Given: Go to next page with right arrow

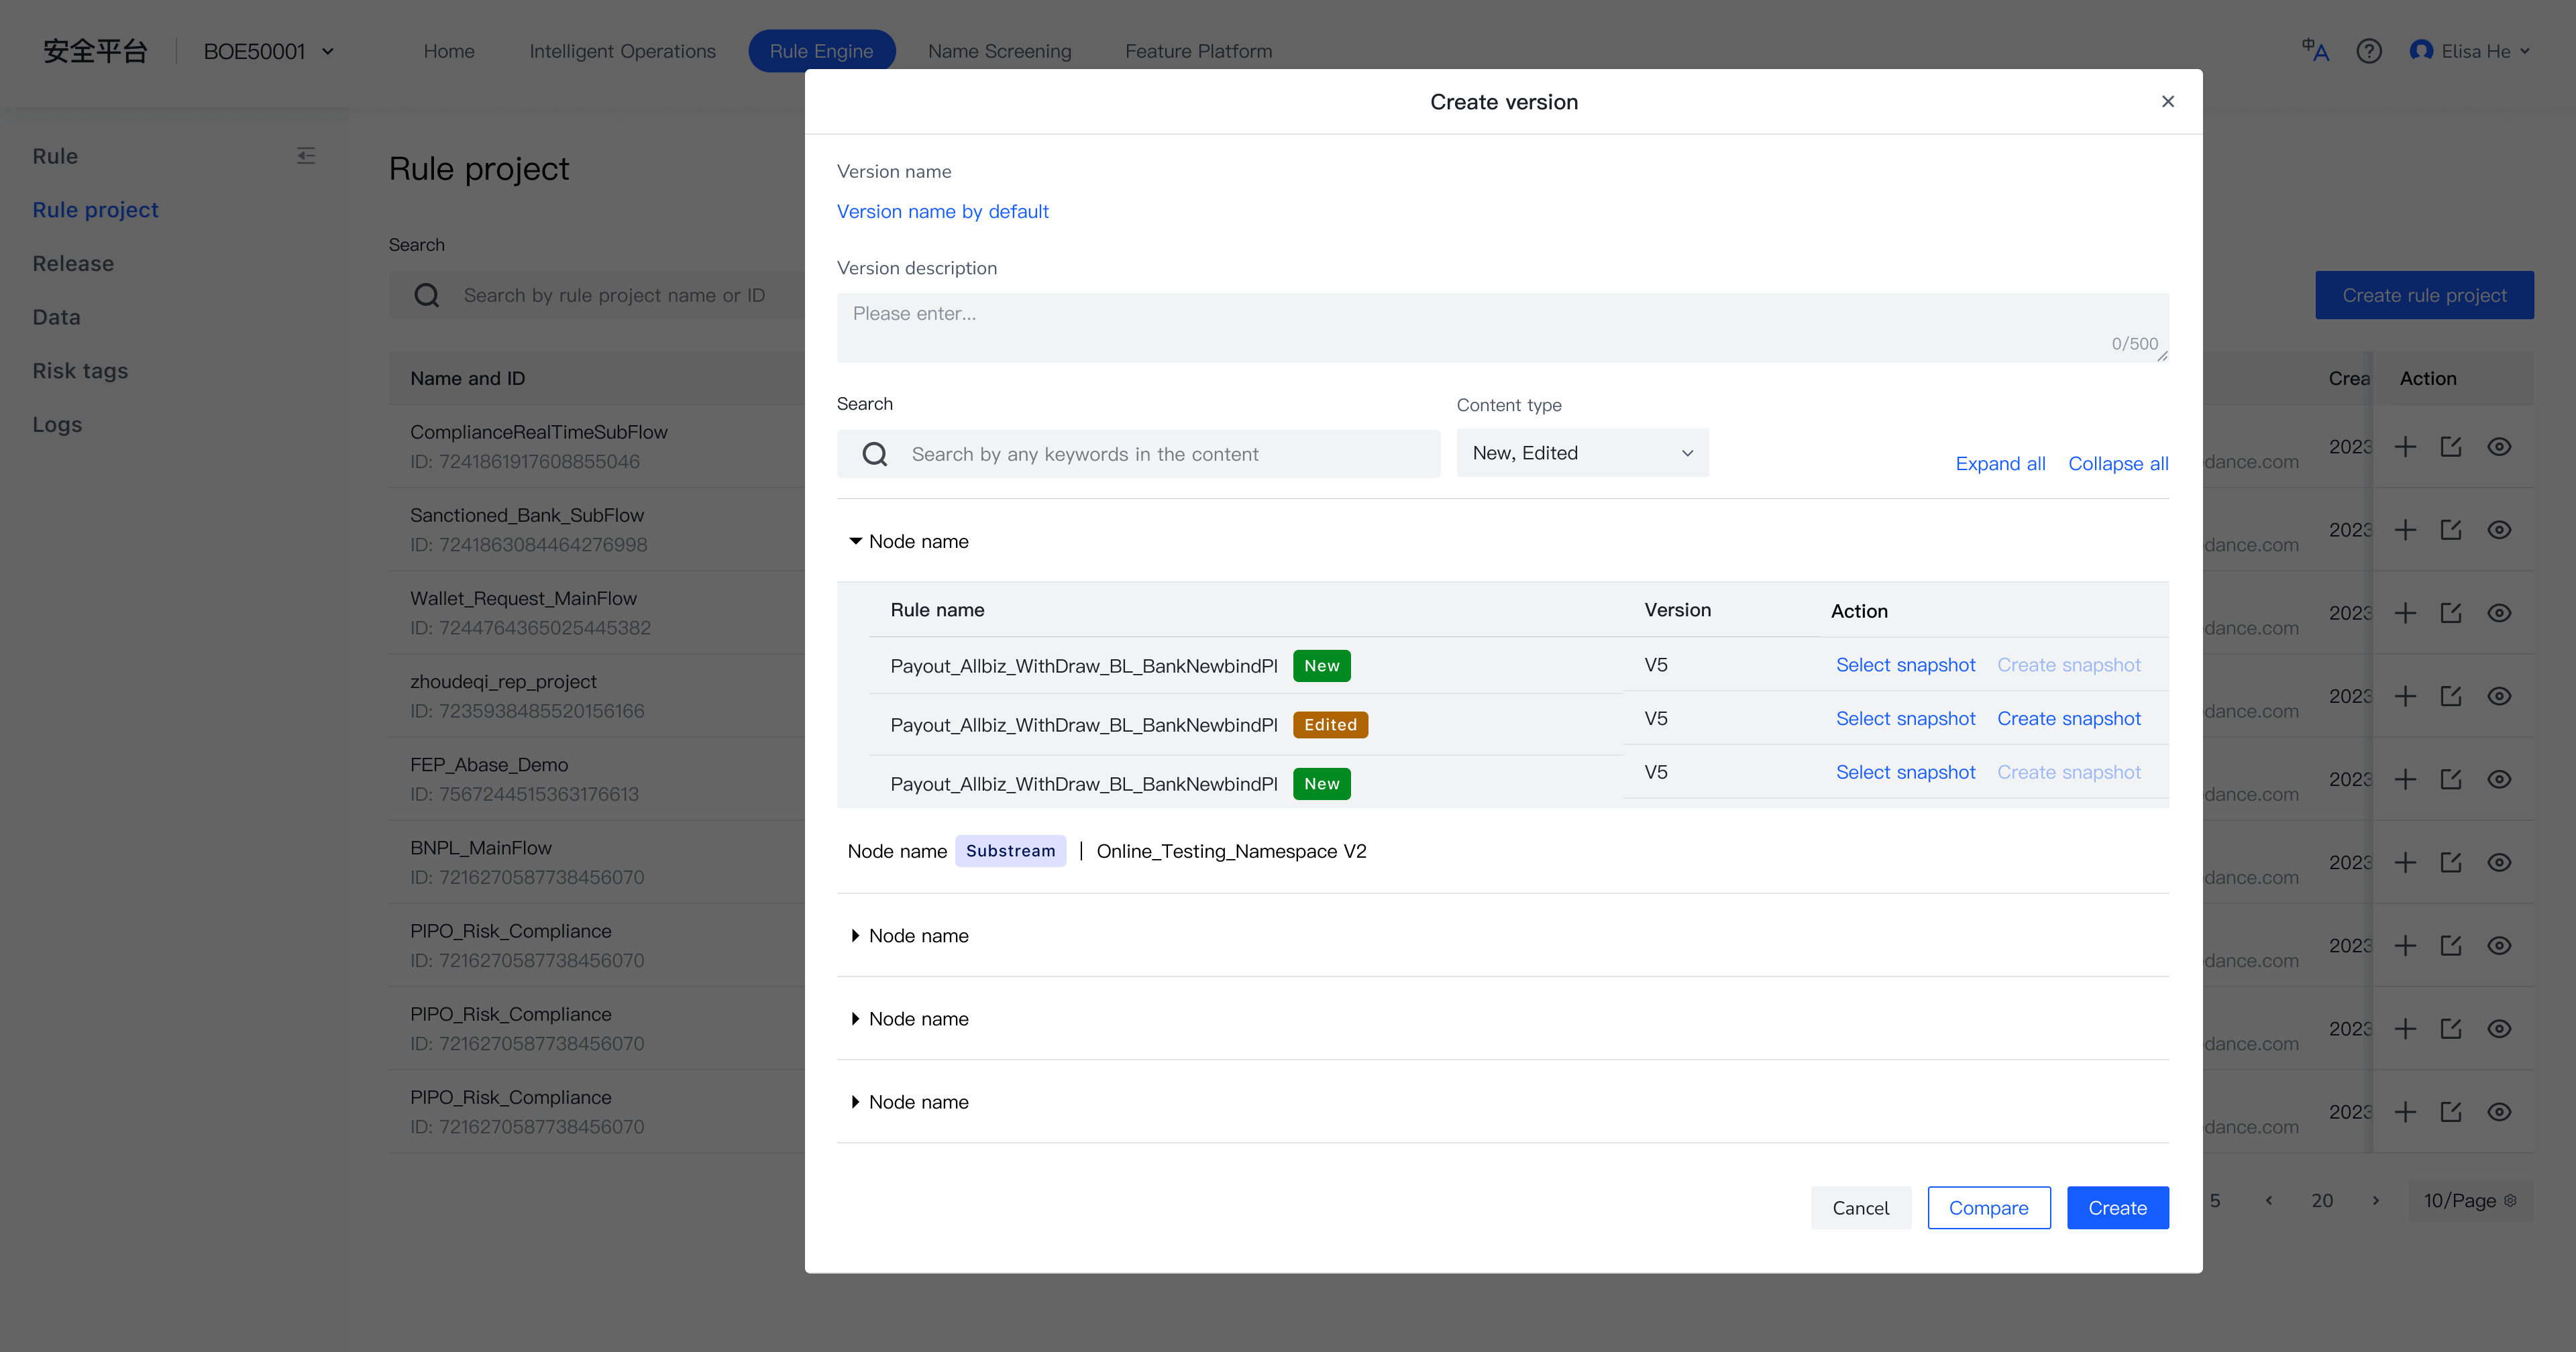Looking at the screenshot, I should tap(2376, 1200).
